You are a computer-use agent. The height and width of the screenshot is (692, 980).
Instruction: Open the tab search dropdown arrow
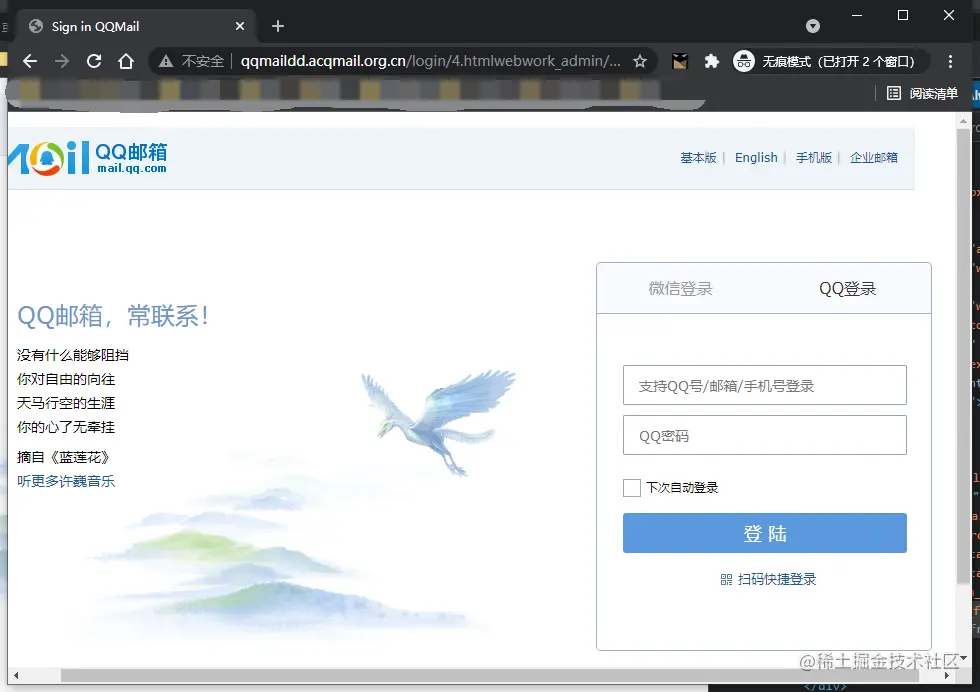pos(812,26)
